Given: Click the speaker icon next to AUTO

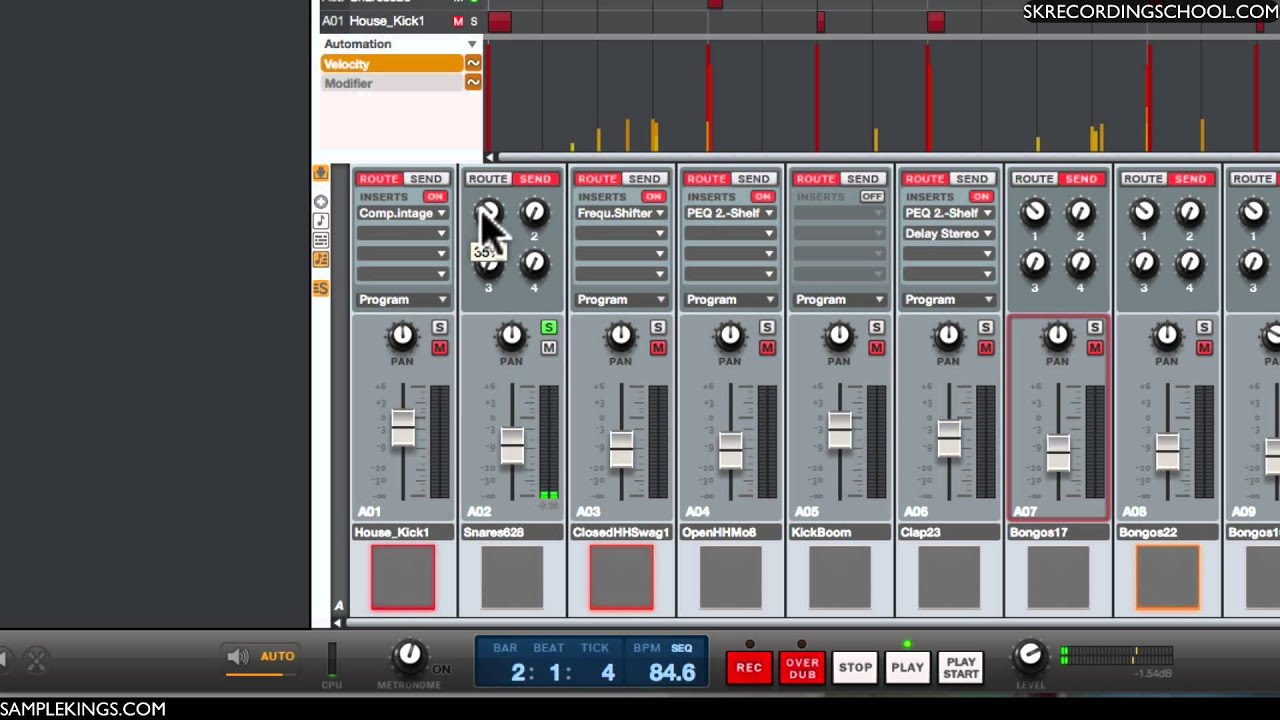Looking at the screenshot, I should 237,657.
